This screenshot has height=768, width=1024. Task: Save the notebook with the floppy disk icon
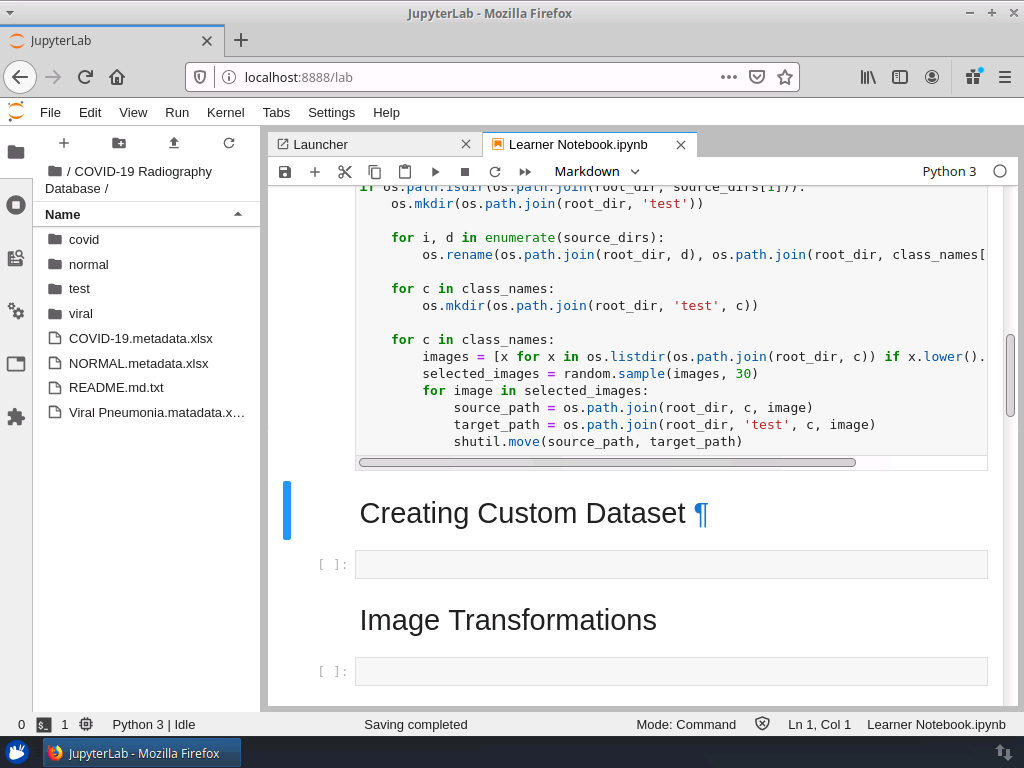click(285, 172)
